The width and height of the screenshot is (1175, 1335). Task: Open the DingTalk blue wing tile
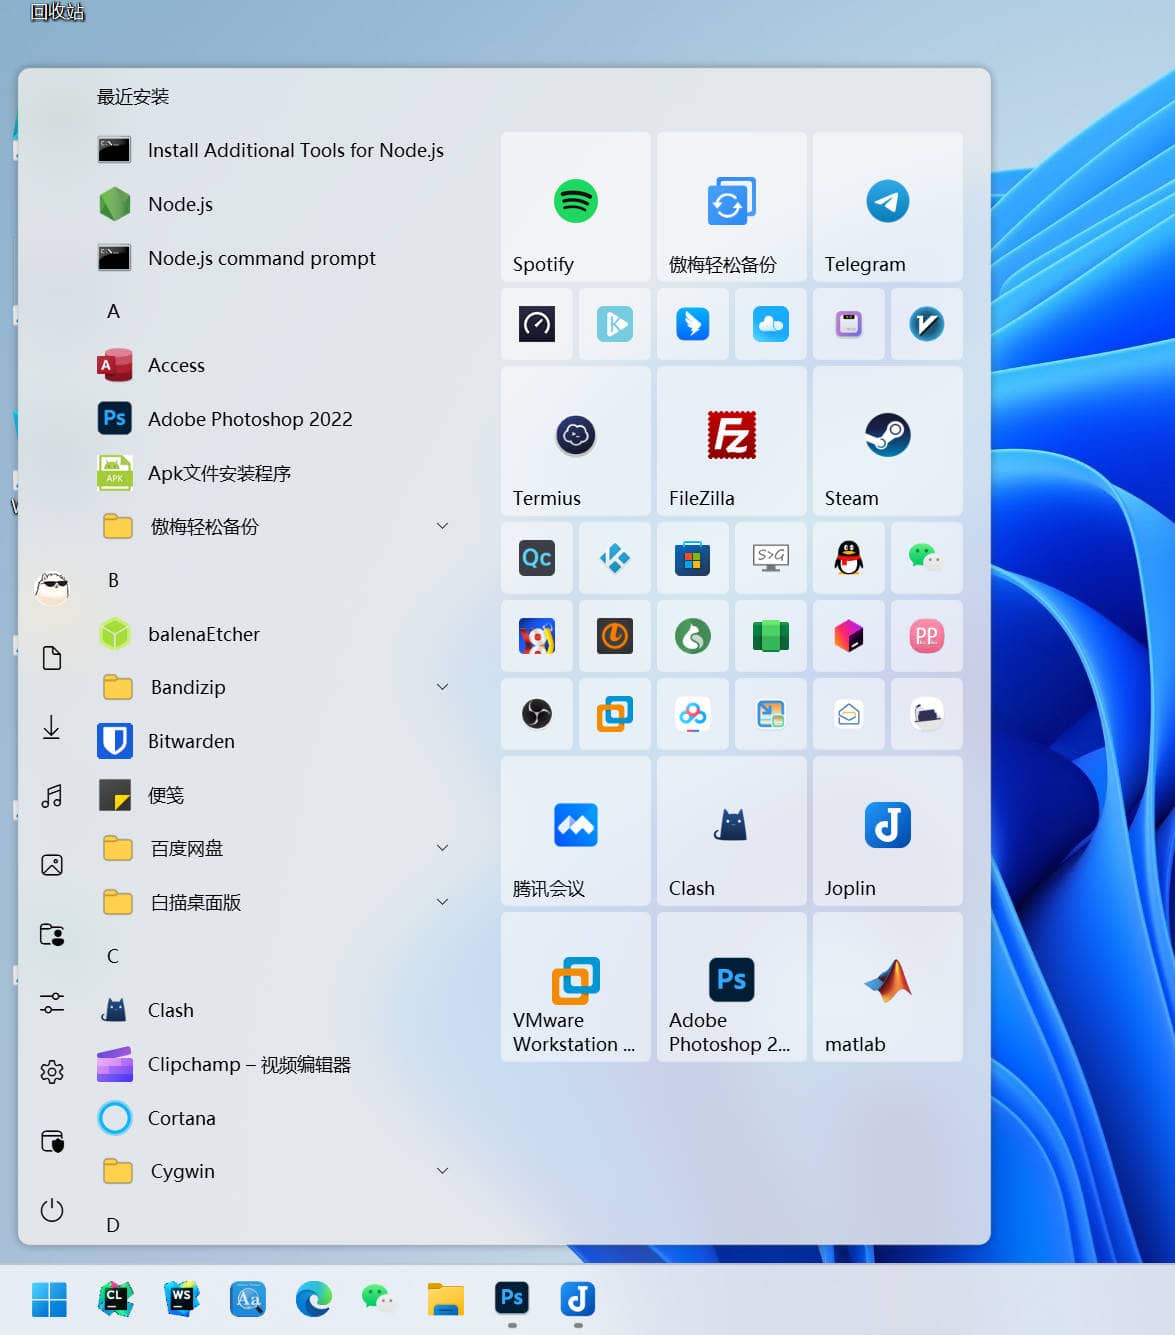pos(693,324)
